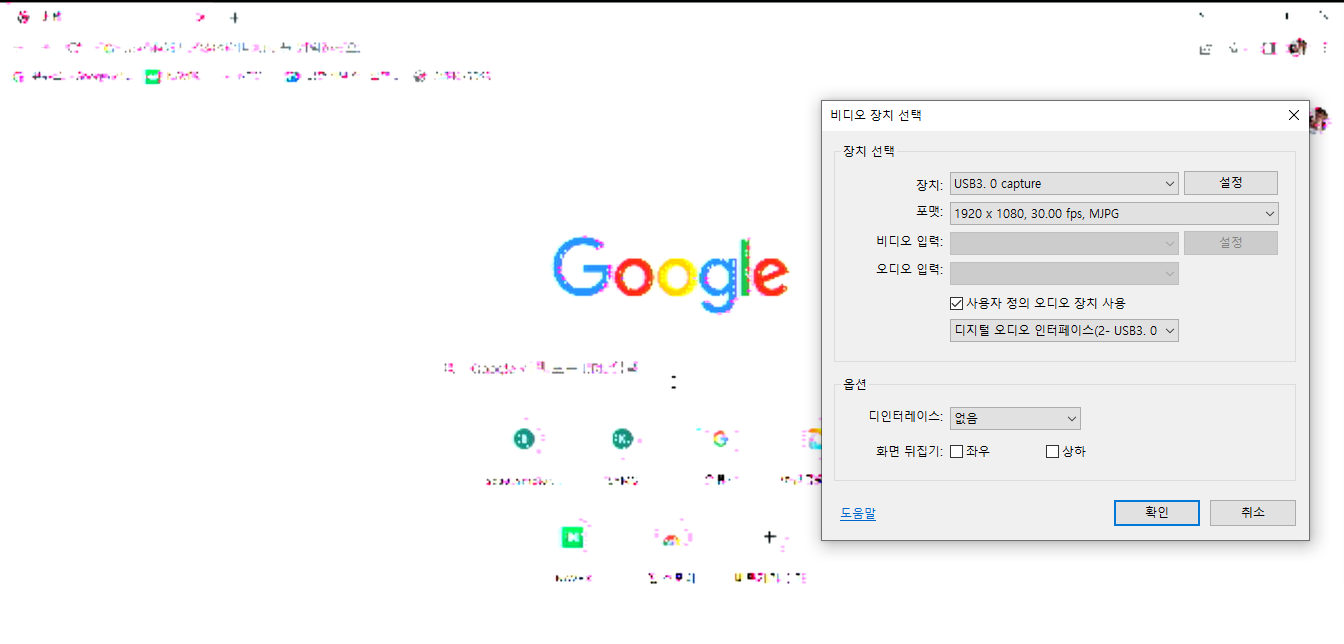Viewport: 1344px width, 644px height.
Task: Click the greyed 설정 button beside 비디오 입력
Action: pos(1231,243)
